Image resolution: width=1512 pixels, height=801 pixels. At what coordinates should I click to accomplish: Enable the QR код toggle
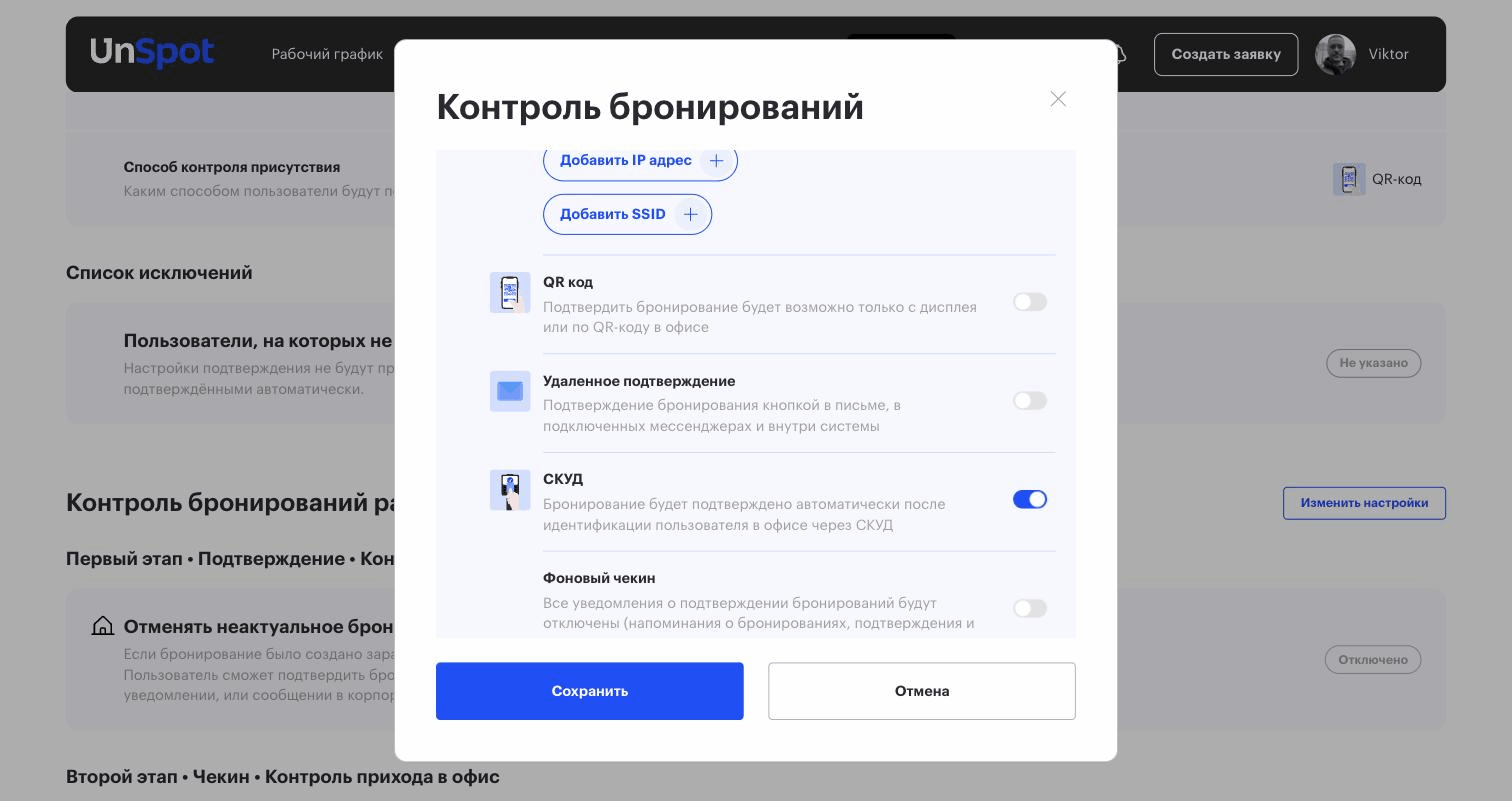(1030, 302)
